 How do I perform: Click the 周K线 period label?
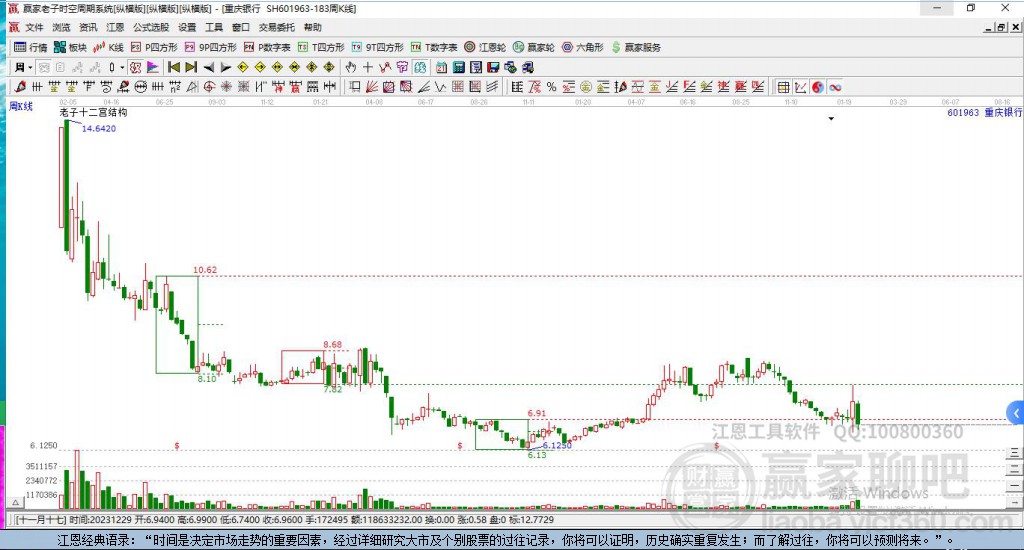pyautogui.click(x=21, y=106)
